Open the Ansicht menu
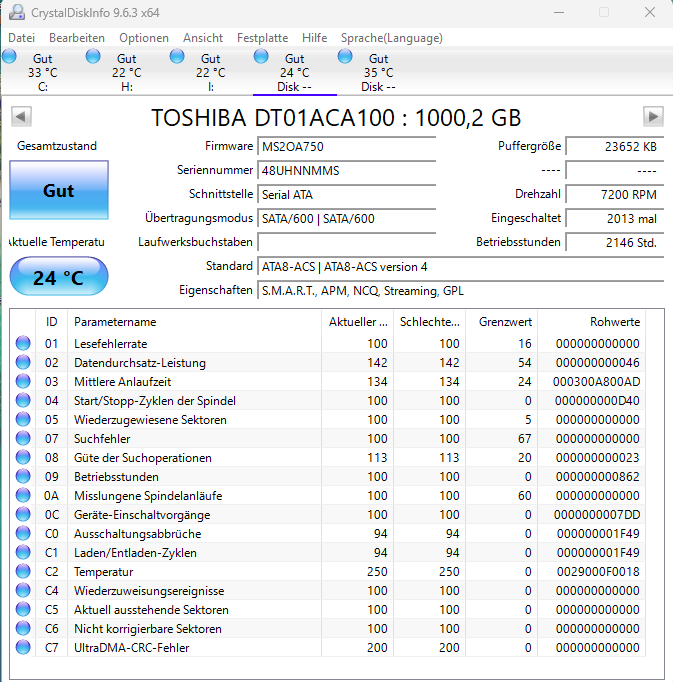 click(x=203, y=38)
